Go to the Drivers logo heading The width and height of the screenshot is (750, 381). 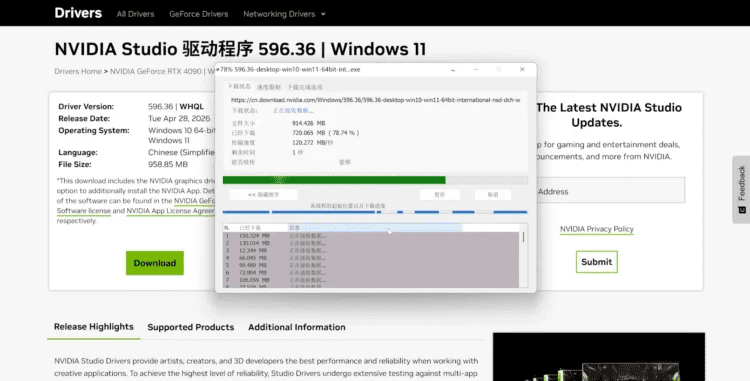78,13
